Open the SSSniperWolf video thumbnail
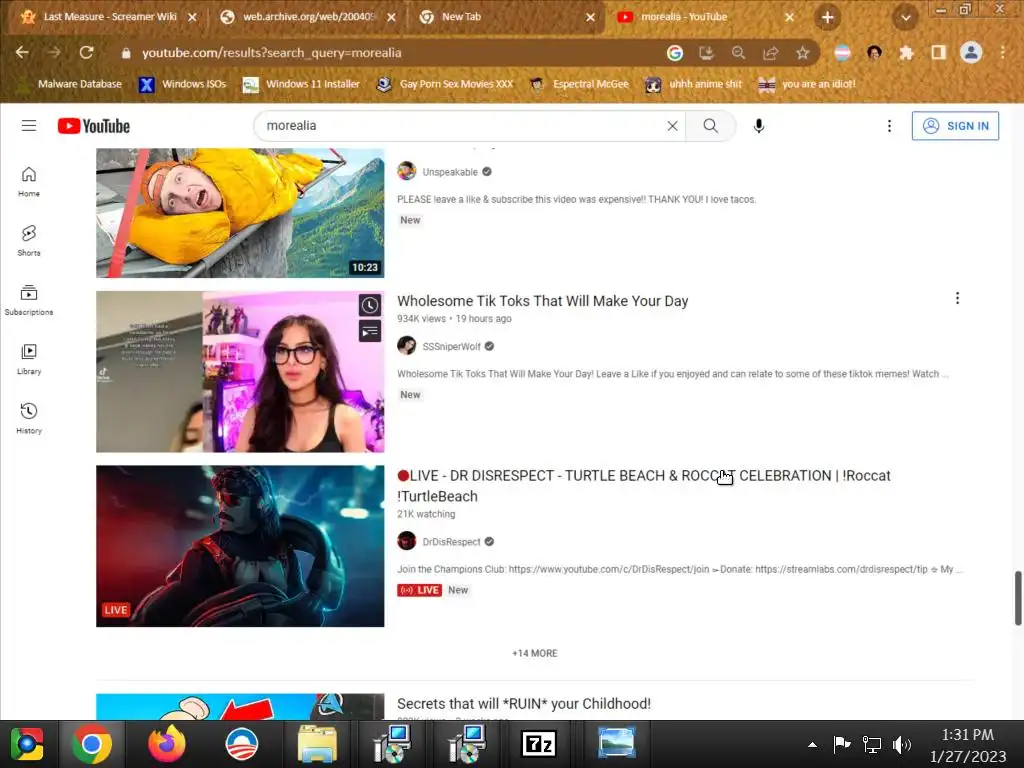Screen dimensions: 1024x768 click(240, 372)
